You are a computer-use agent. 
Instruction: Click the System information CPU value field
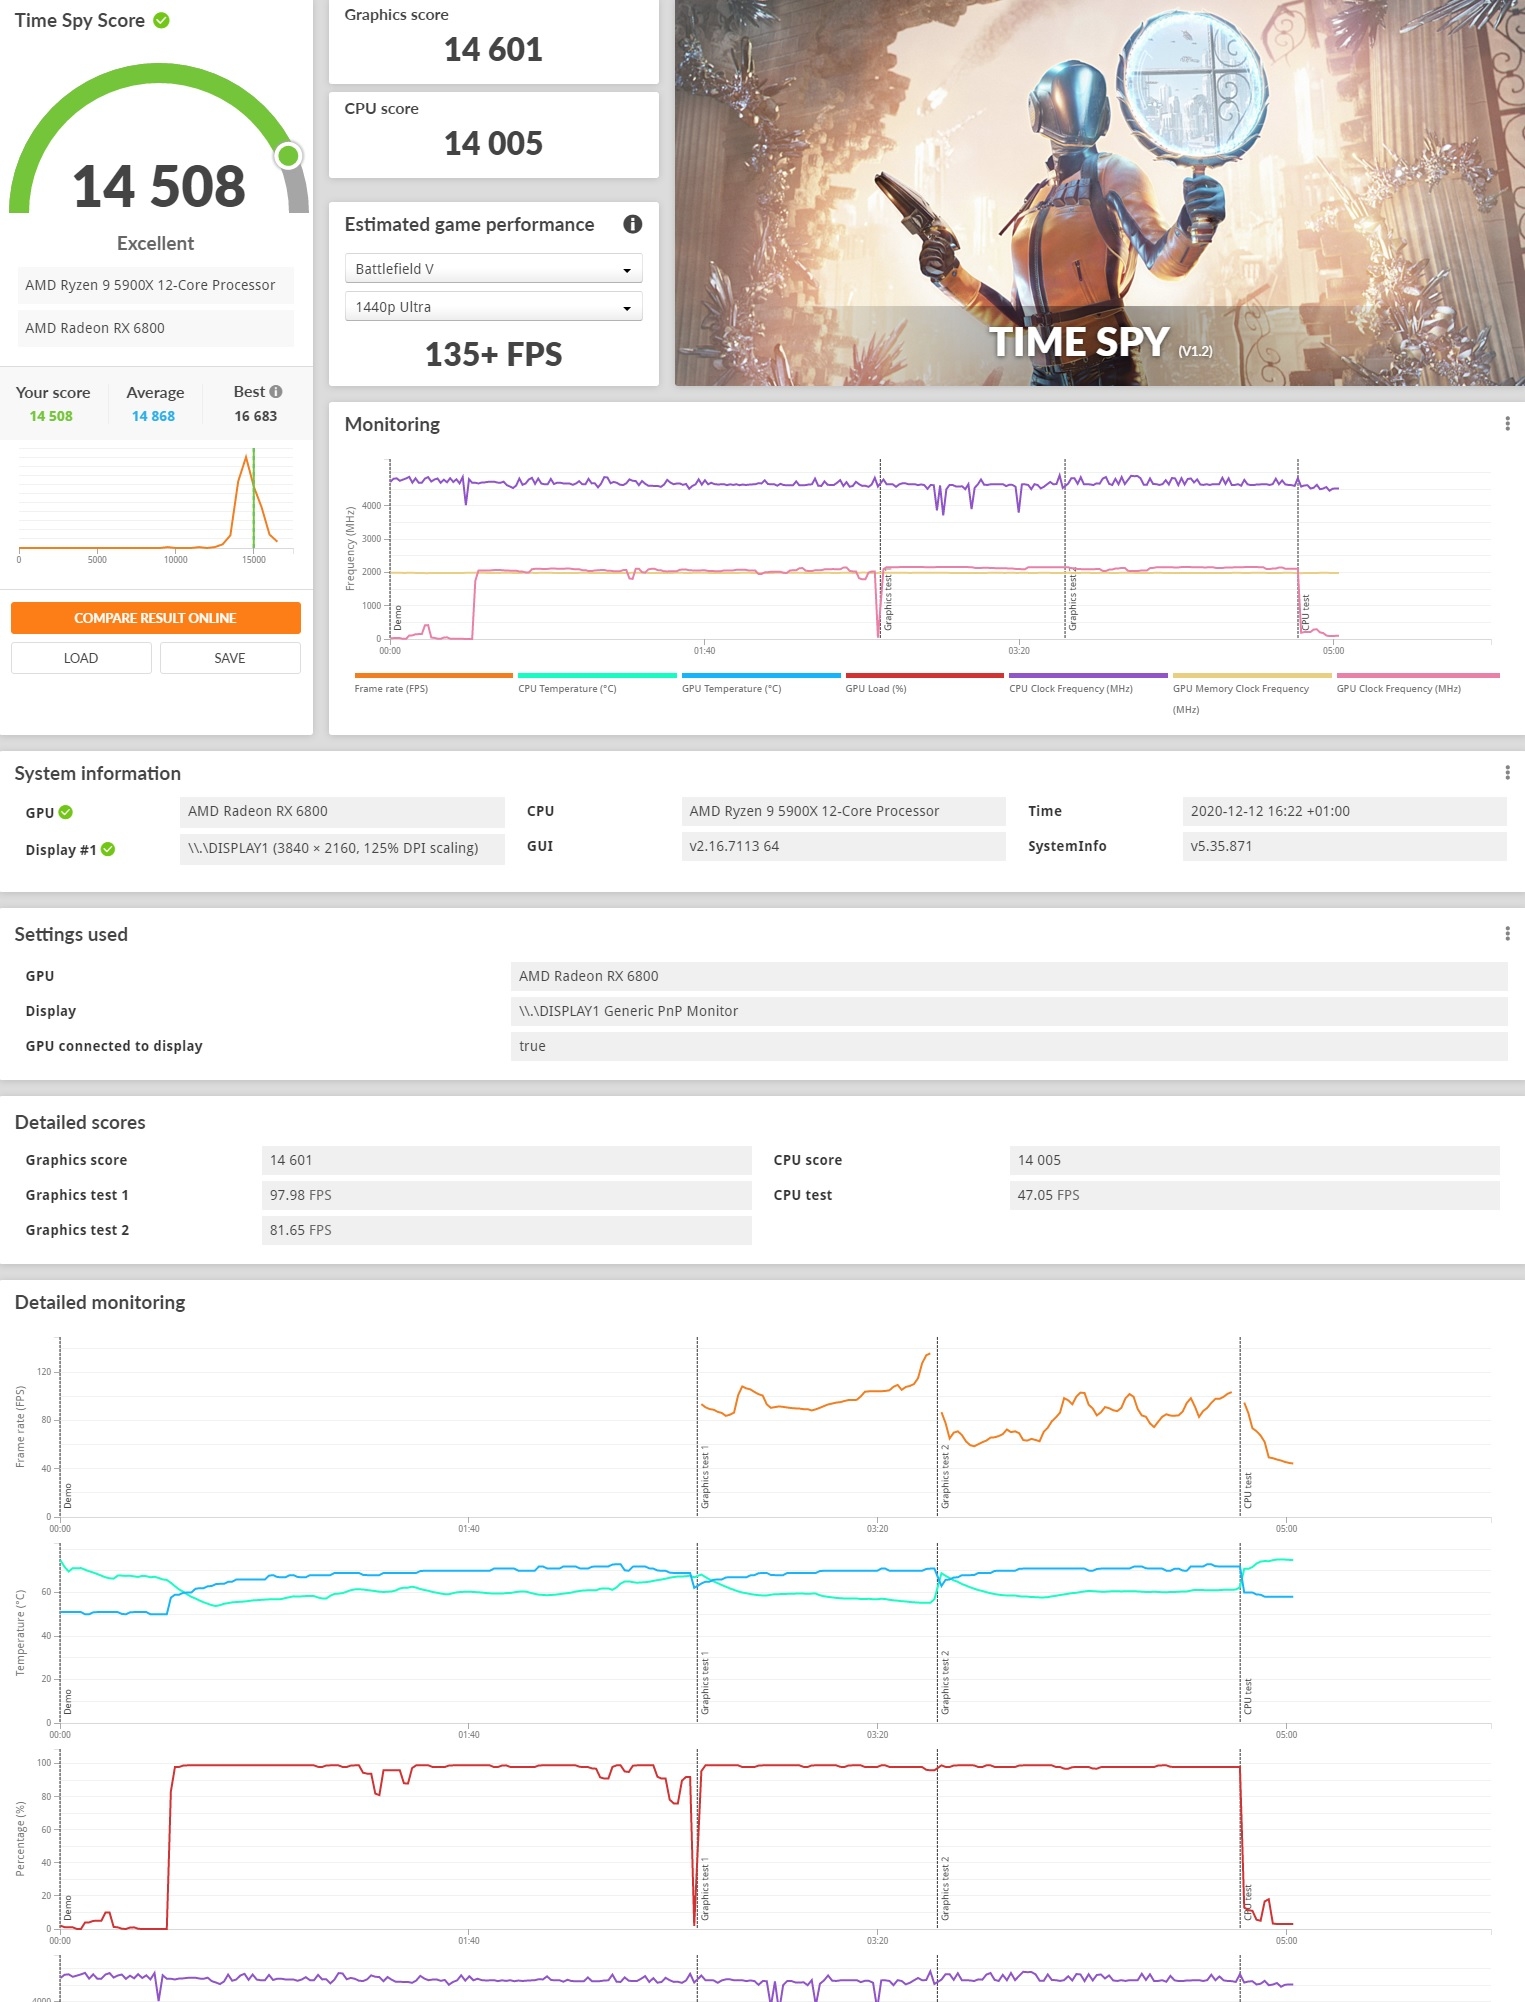point(843,811)
